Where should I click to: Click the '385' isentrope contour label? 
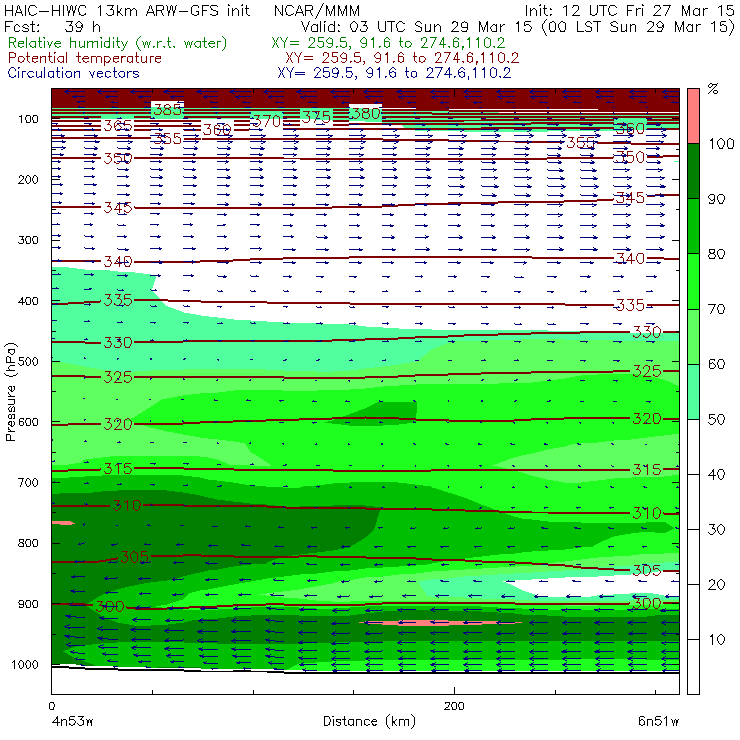[168, 109]
